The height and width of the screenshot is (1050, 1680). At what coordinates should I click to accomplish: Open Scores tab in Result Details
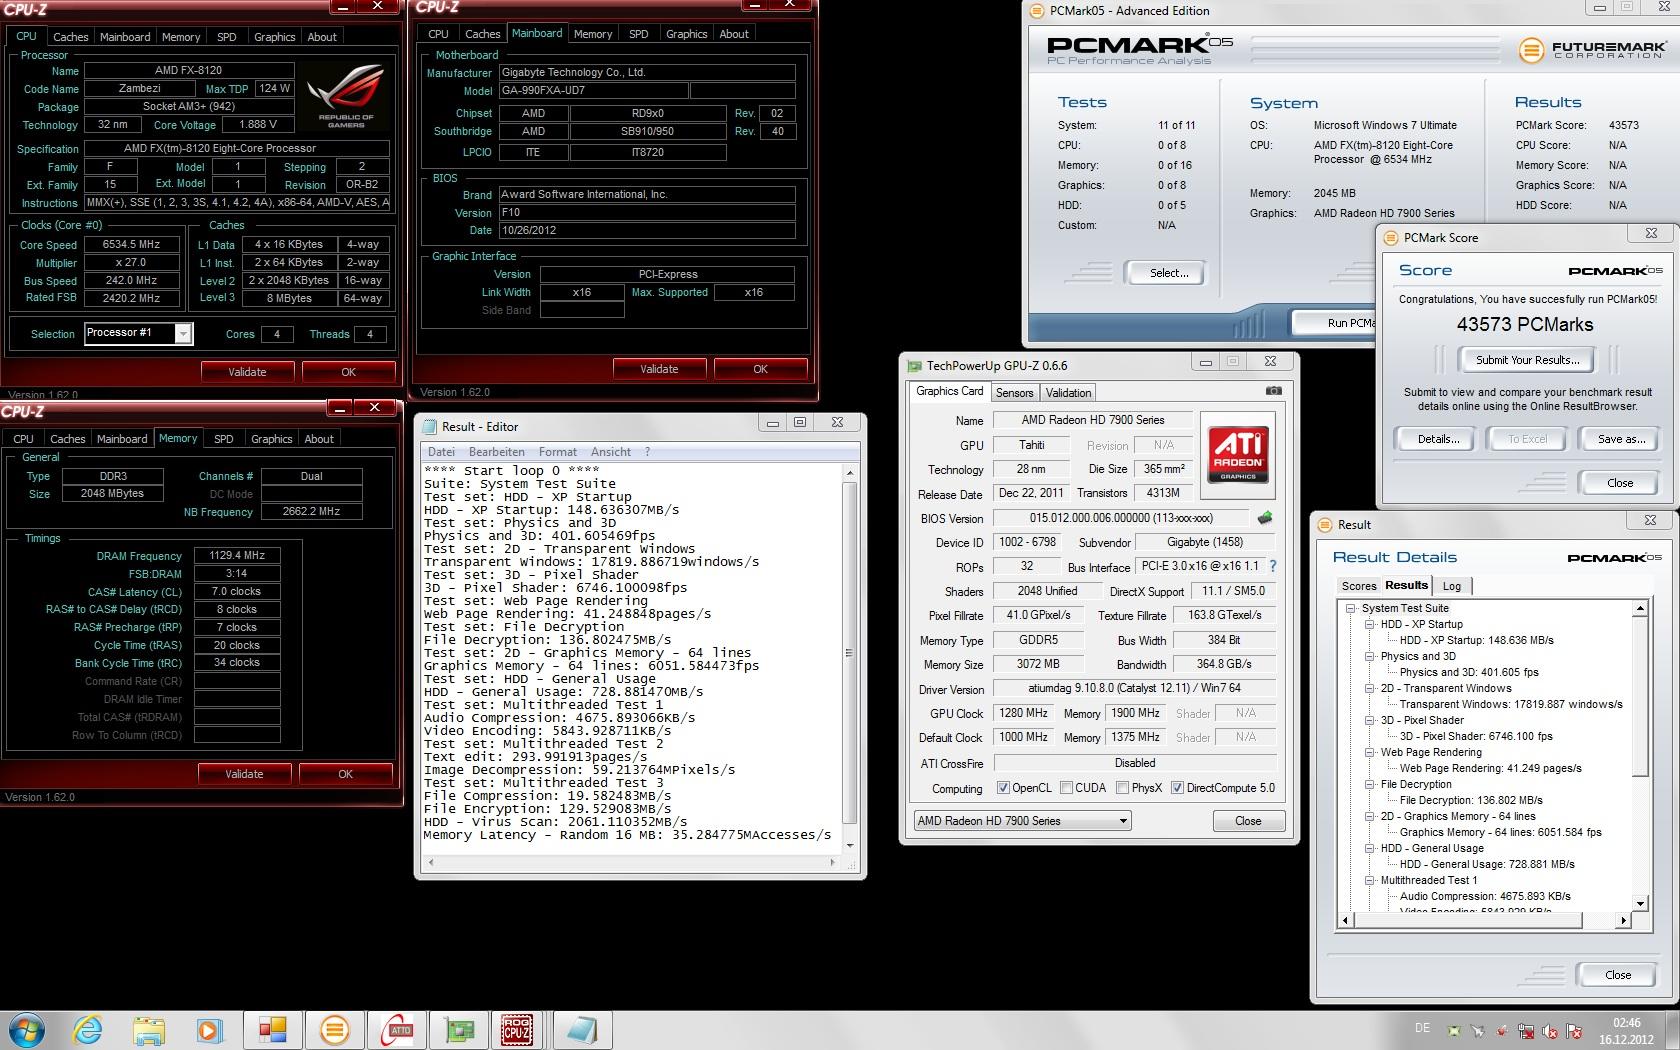pos(1359,586)
